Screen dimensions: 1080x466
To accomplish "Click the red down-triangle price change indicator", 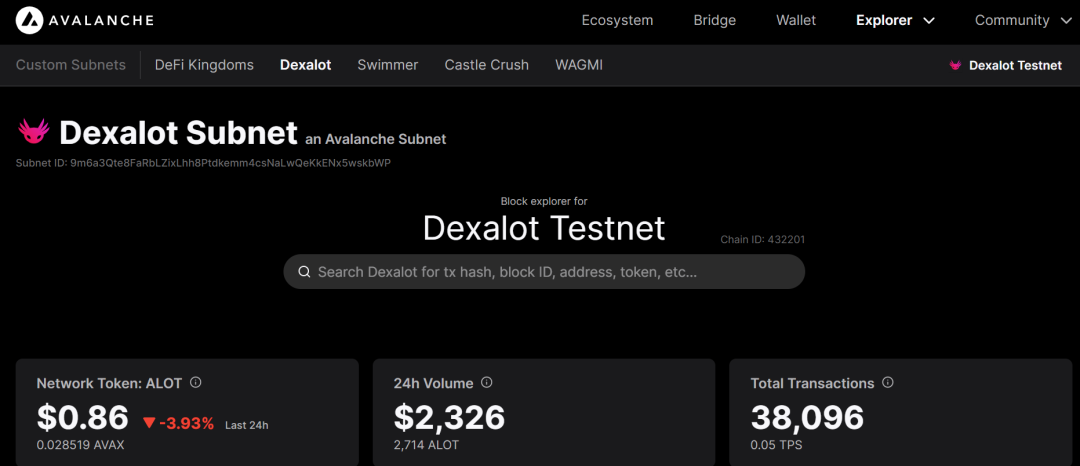I will (x=149, y=423).
